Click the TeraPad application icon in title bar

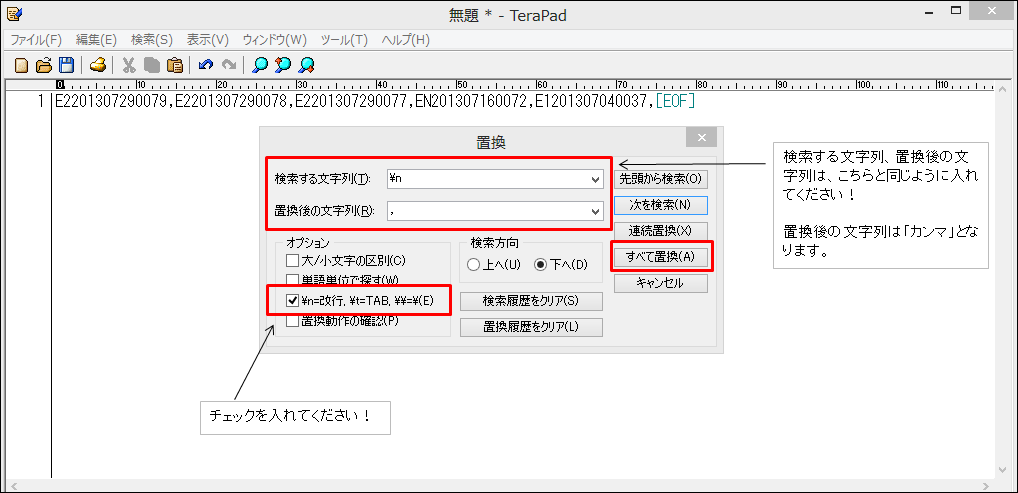[14, 12]
